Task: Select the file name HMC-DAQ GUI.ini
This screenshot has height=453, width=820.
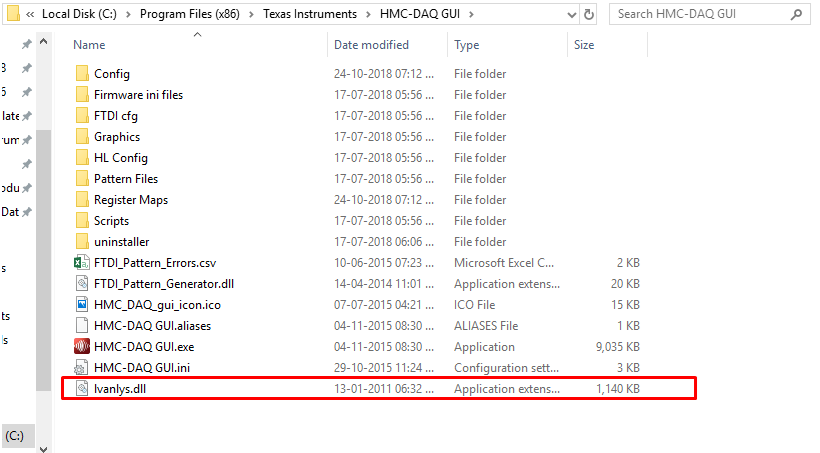Action: coord(142,368)
